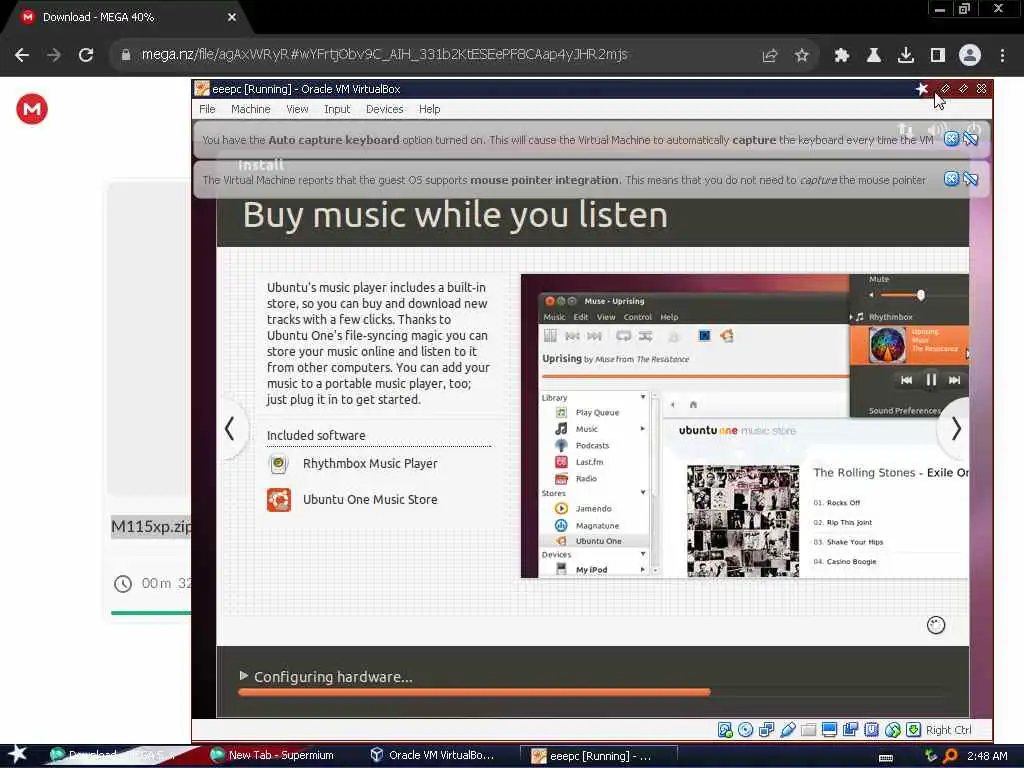The image size is (1024, 768).
Task: Click the 2:48 AM clock
Action: [987, 756]
